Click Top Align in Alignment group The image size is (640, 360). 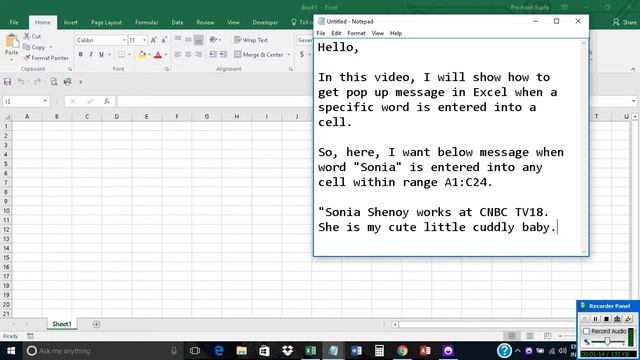[x=178, y=40]
